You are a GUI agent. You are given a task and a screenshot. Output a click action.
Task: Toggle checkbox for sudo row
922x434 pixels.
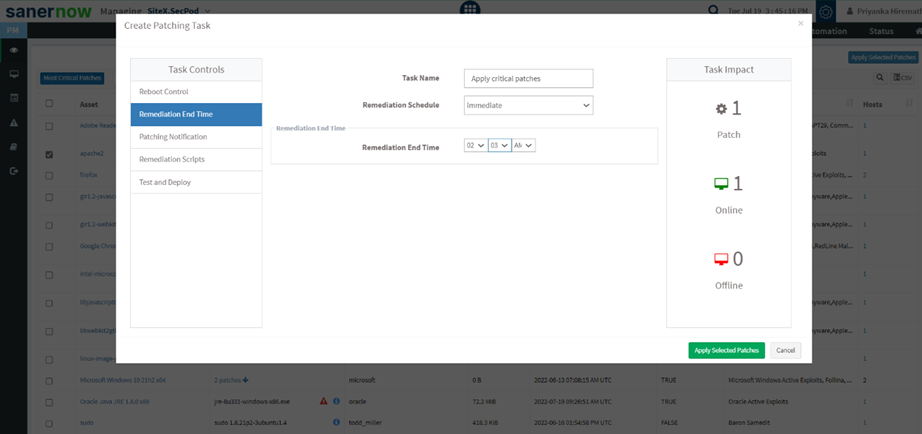[49, 423]
